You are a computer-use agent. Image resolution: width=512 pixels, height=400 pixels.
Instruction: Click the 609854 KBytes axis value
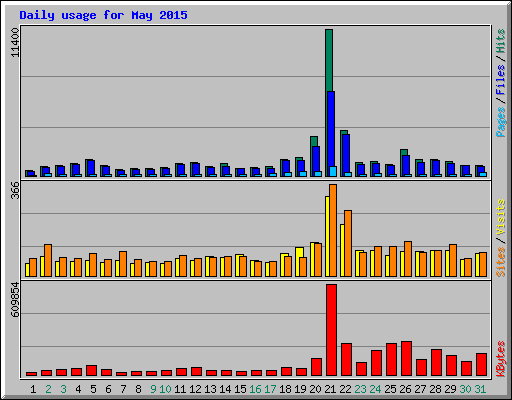click(x=15, y=299)
